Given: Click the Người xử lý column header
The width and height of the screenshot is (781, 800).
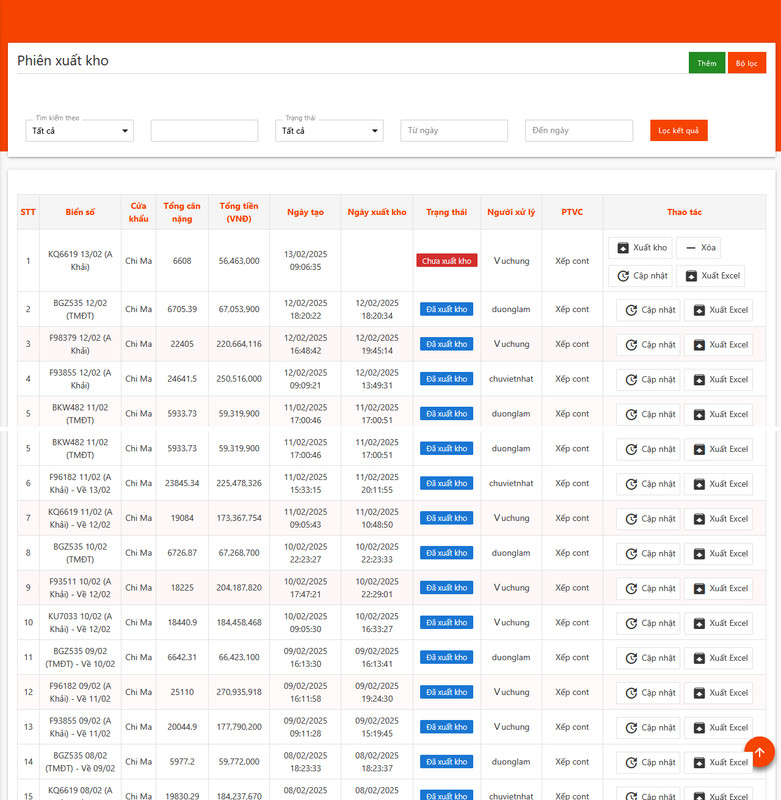Looking at the screenshot, I should (511, 212).
